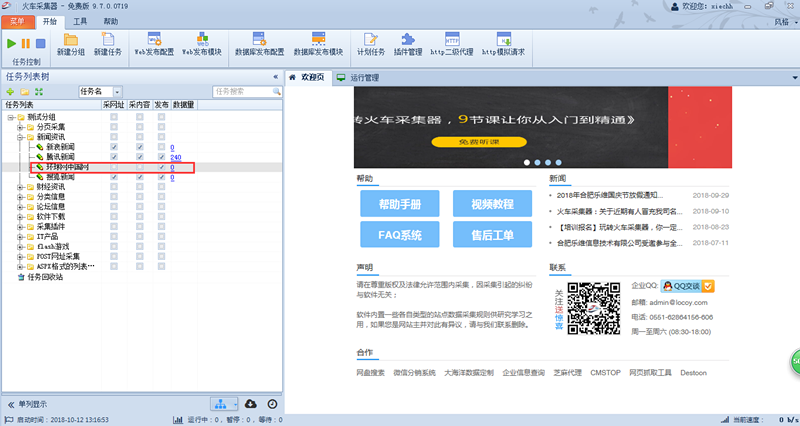This screenshot has width=800, height=426.
Task: Open the 菜单 menu
Action: [17, 21]
